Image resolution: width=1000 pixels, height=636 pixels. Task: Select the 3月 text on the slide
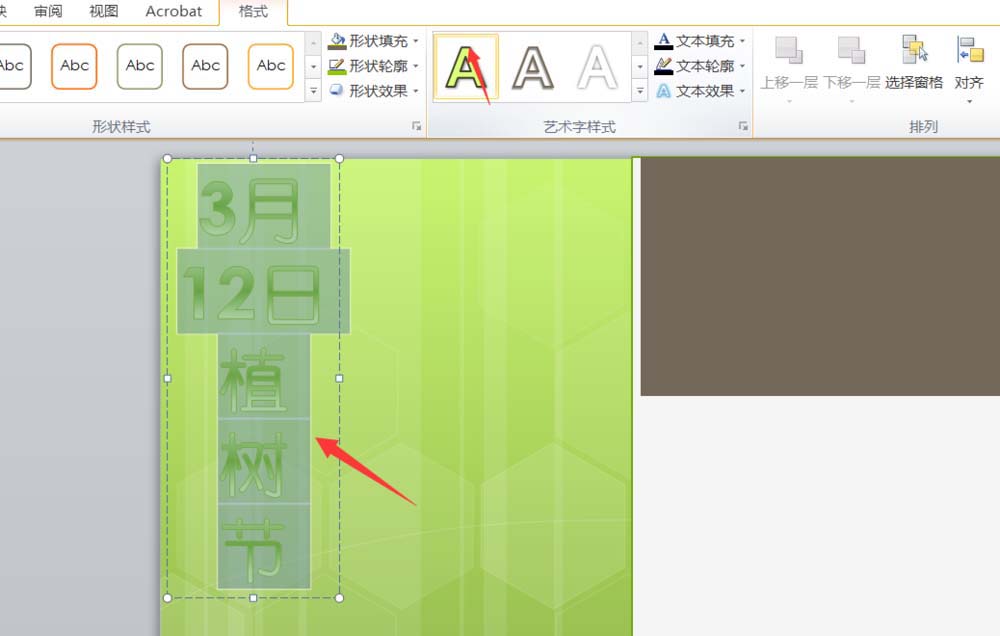pyautogui.click(x=249, y=211)
